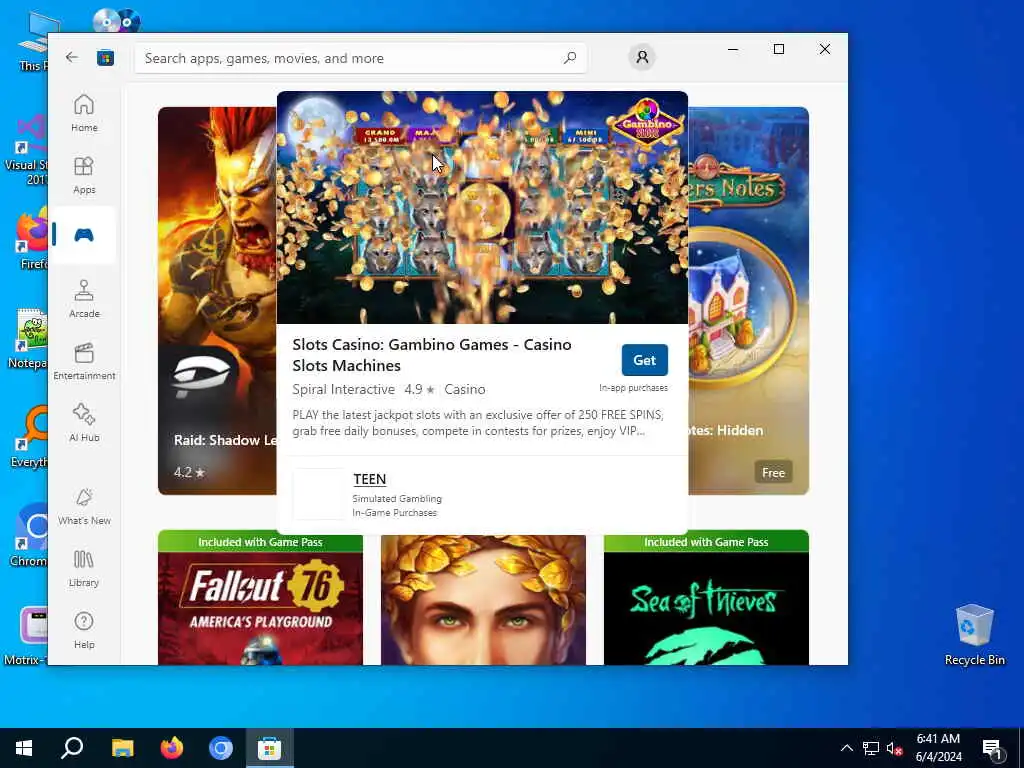Click the Simulated Gambling descriptor text
Viewport: 1024px width, 768px height.
click(397, 498)
